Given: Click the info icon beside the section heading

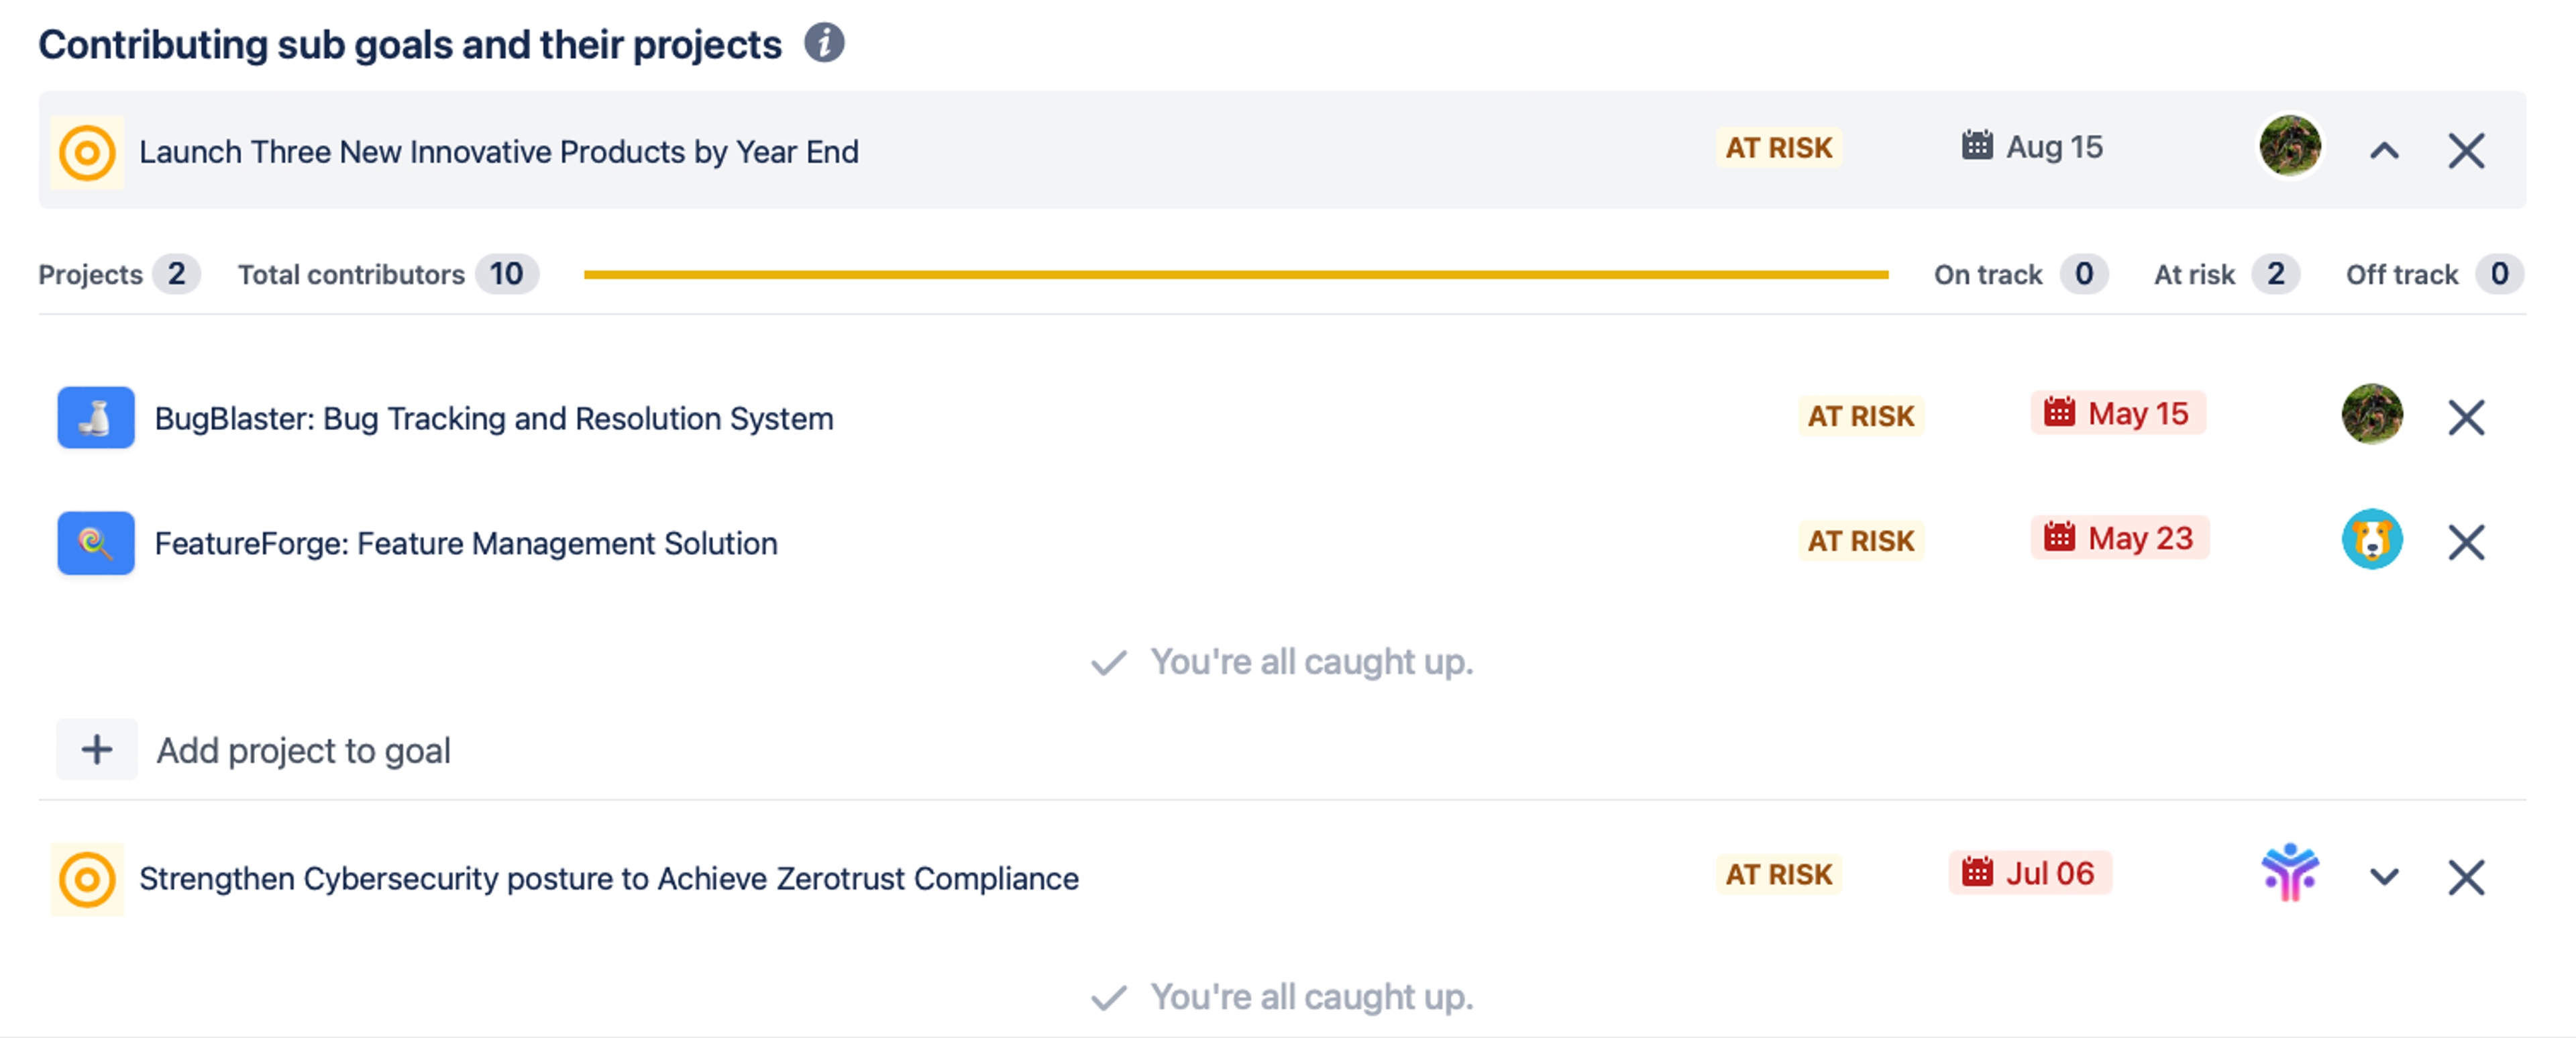Looking at the screenshot, I should [x=824, y=43].
